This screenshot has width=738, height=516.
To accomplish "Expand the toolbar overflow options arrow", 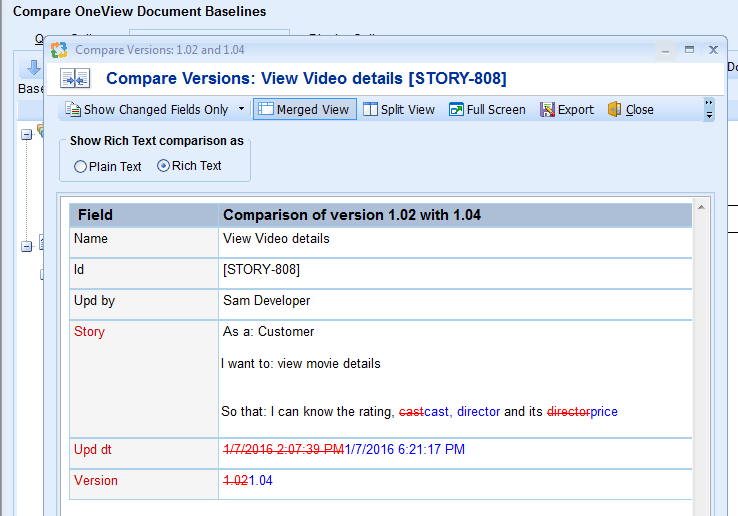I will tap(709, 110).
